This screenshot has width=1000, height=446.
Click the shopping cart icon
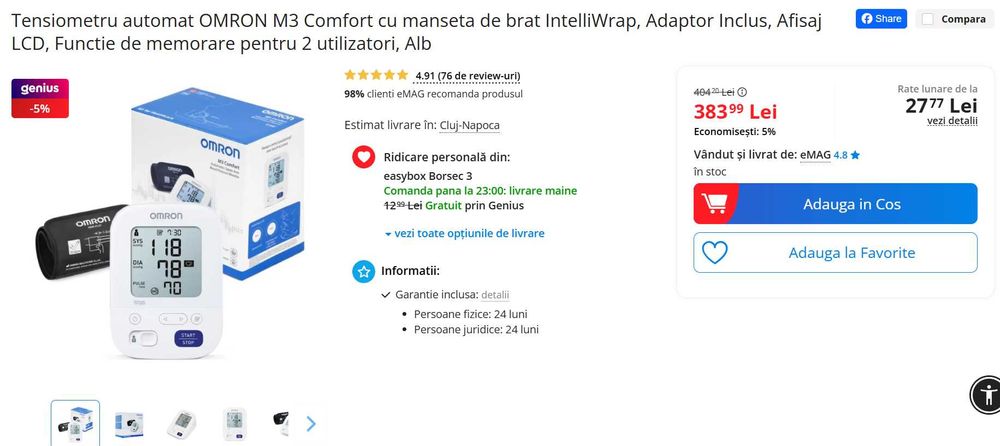pos(715,204)
